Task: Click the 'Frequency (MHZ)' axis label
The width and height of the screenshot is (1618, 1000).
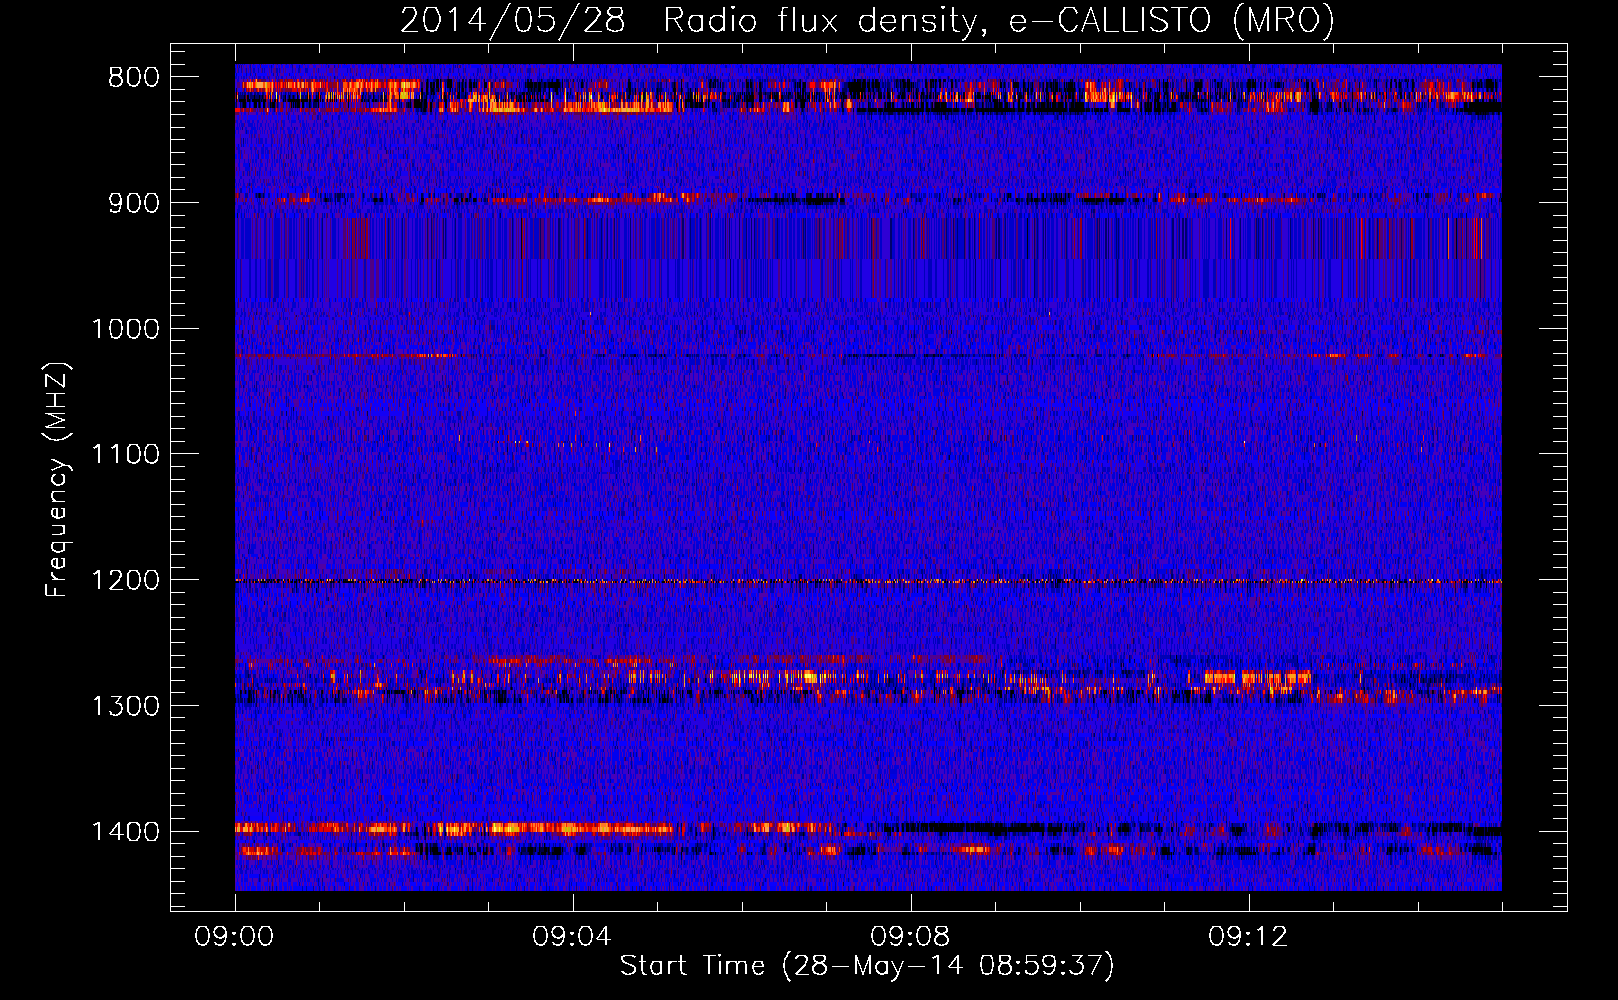Action: click(57, 480)
